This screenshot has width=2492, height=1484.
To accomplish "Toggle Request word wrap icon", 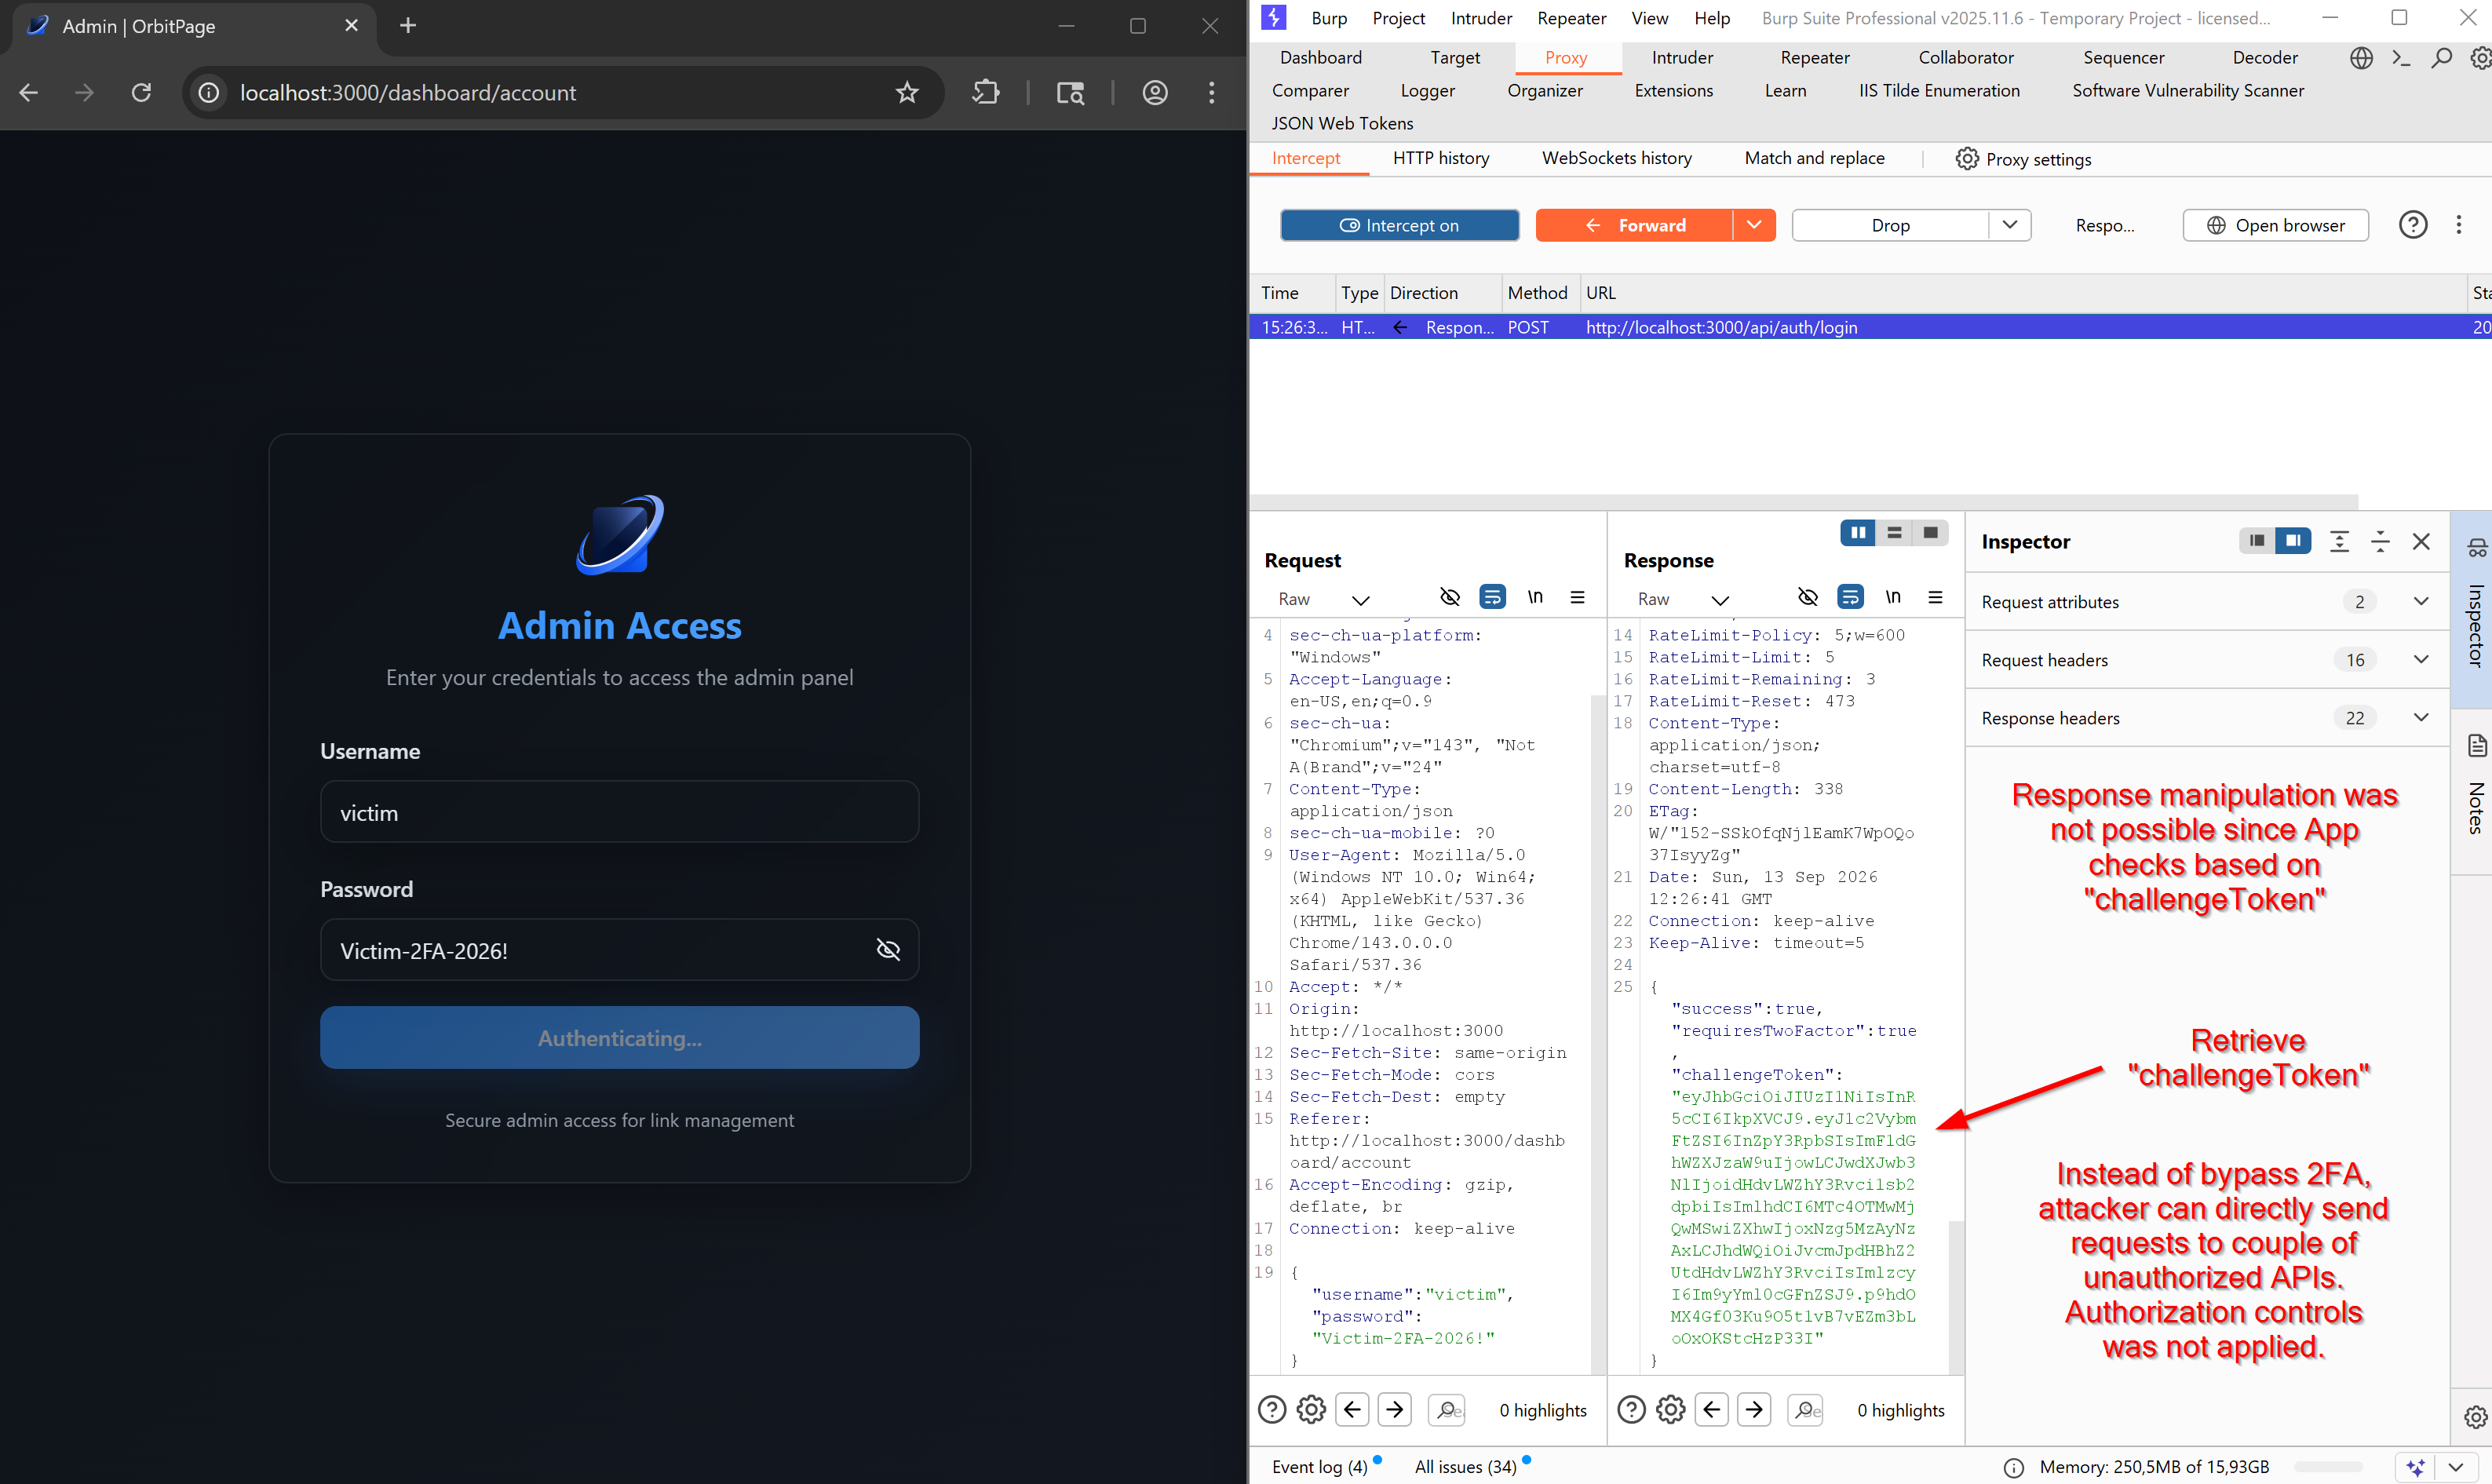I will point(1492,597).
